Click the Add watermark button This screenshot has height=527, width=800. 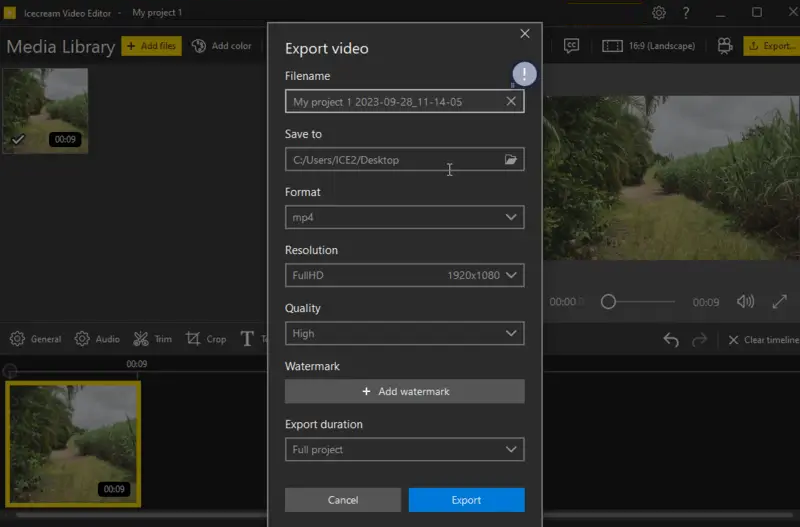(404, 392)
